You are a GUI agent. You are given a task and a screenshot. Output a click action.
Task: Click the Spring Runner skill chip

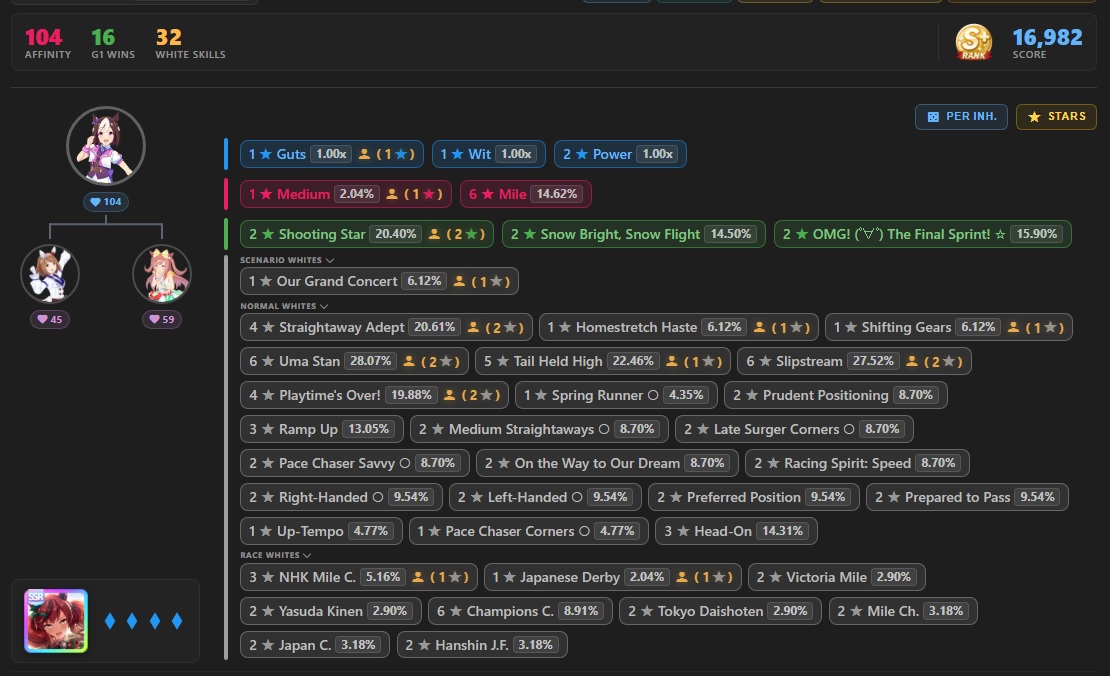coord(616,395)
